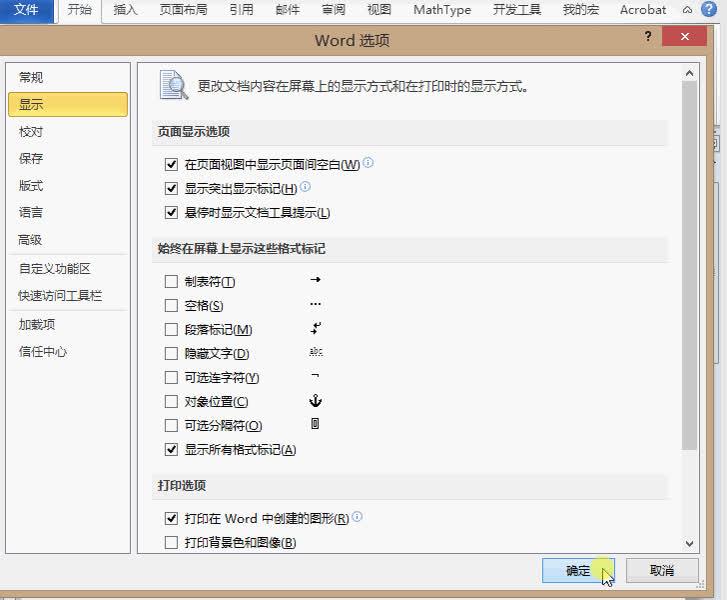The image size is (727, 600).
Task: Open 自定义功能区 options page
Action: coord(68,268)
